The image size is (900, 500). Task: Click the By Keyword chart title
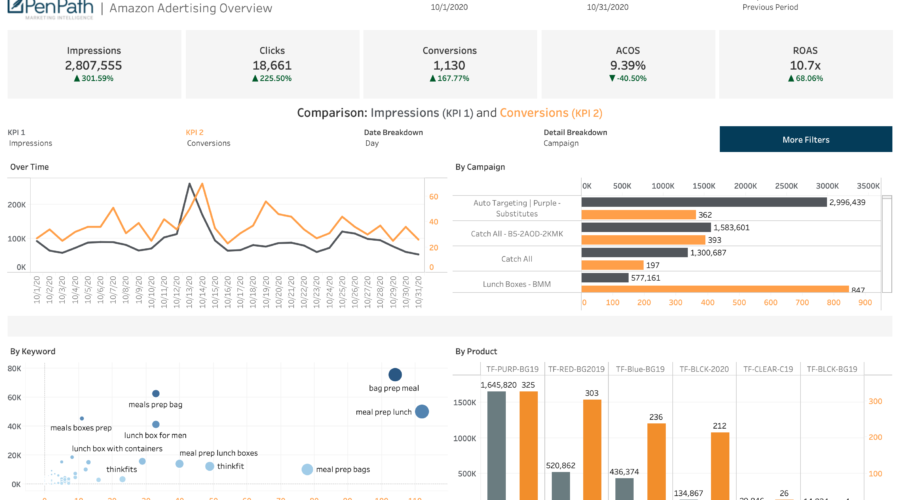[x=33, y=351]
